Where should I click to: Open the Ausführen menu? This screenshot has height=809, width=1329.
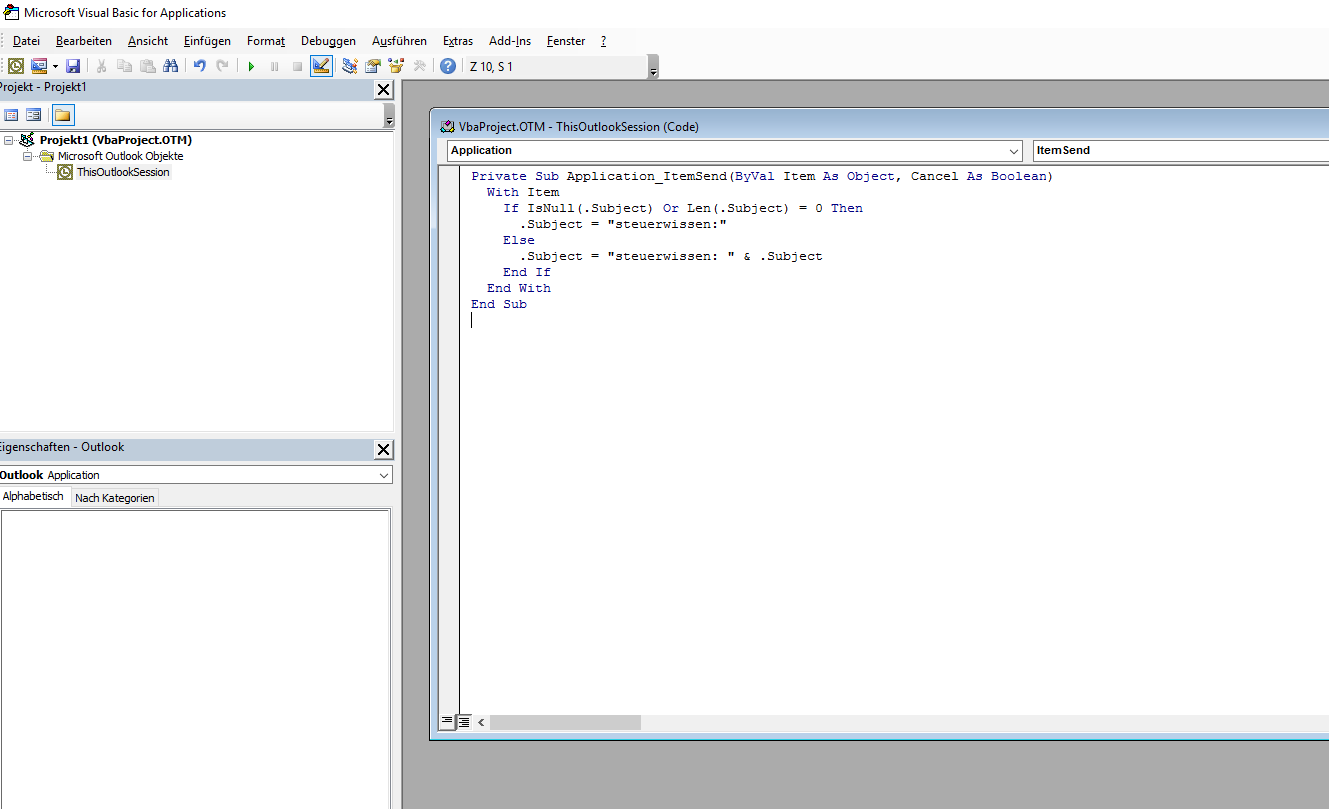pos(399,41)
